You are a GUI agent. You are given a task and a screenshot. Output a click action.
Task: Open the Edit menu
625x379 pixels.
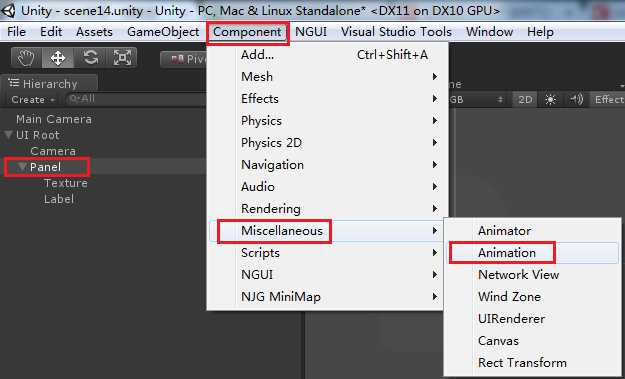pyautogui.click(x=51, y=32)
